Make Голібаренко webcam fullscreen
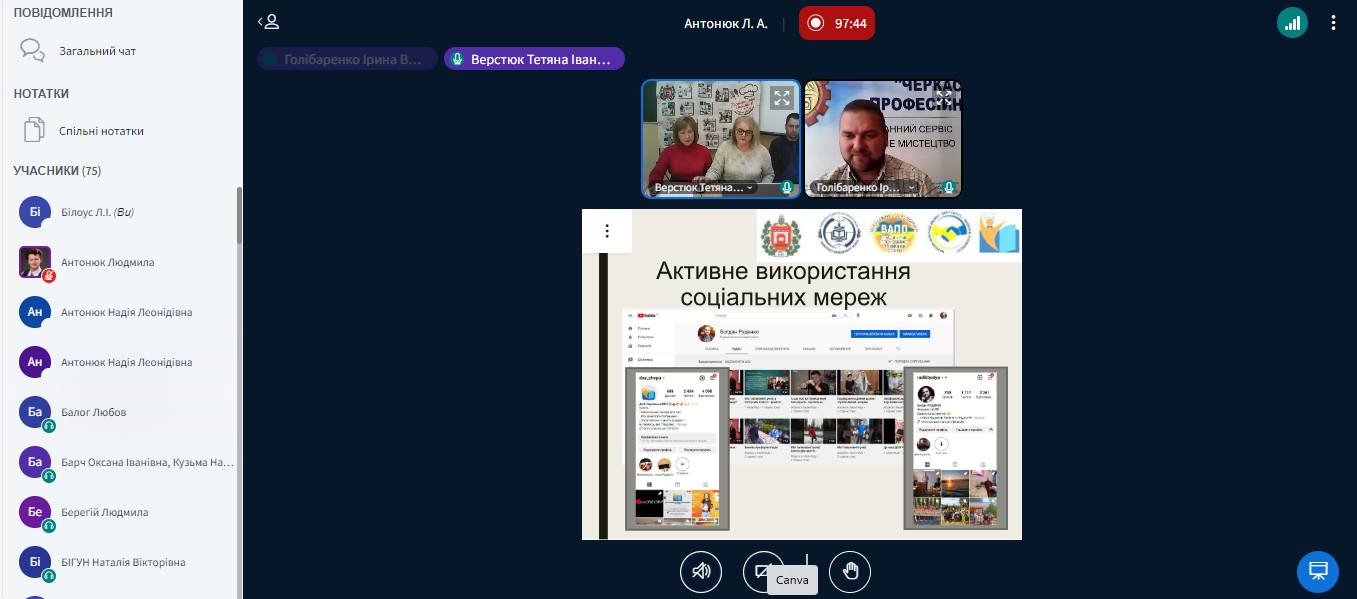Viewport: 1357px width, 599px height. (x=944, y=97)
